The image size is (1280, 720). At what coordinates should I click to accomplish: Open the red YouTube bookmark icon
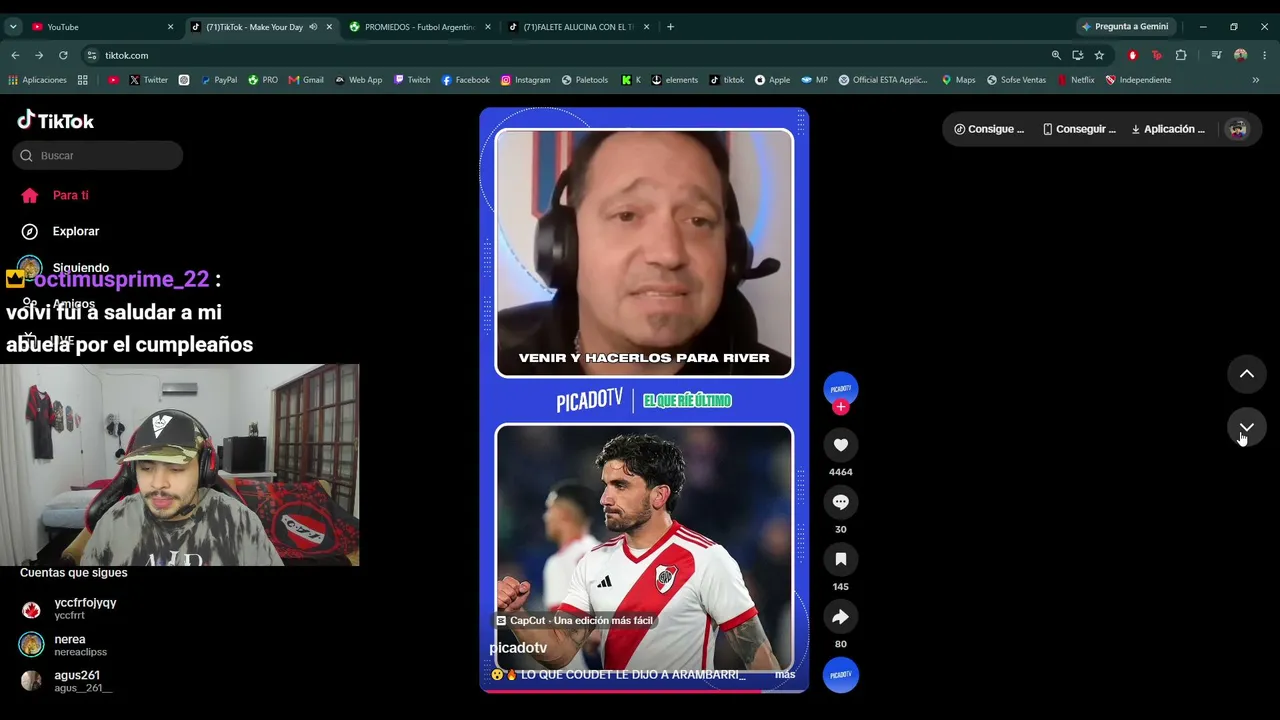pyautogui.click(x=113, y=80)
